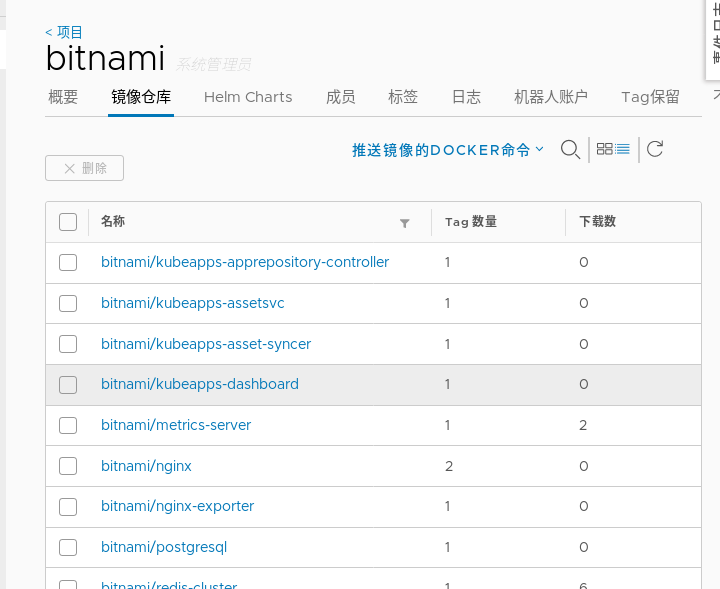Open bitnami/kubeapps-apprepository-controller repository
This screenshot has width=720, height=589.
click(x=245, y=262)
